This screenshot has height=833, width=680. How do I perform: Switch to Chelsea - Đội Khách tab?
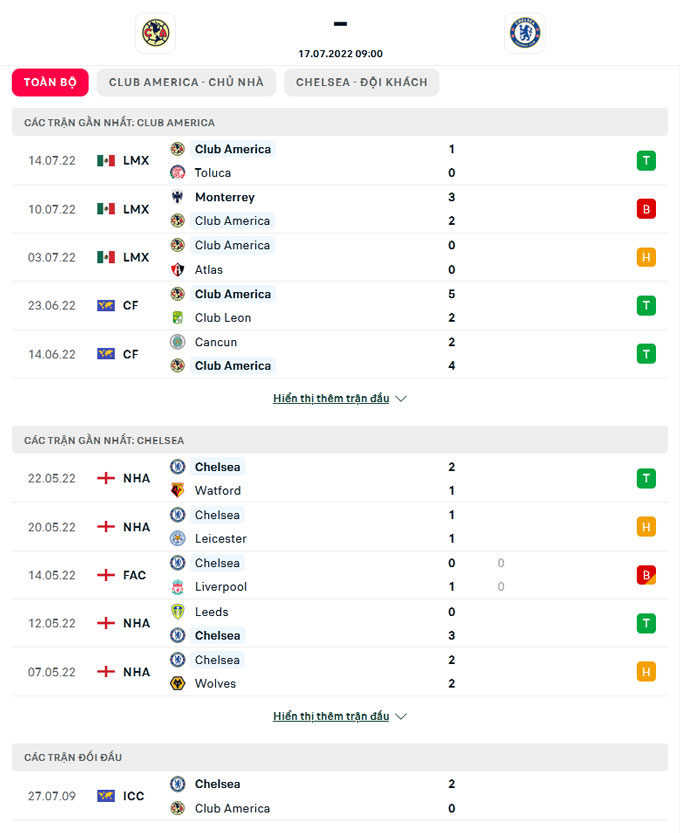pos(362,82)
